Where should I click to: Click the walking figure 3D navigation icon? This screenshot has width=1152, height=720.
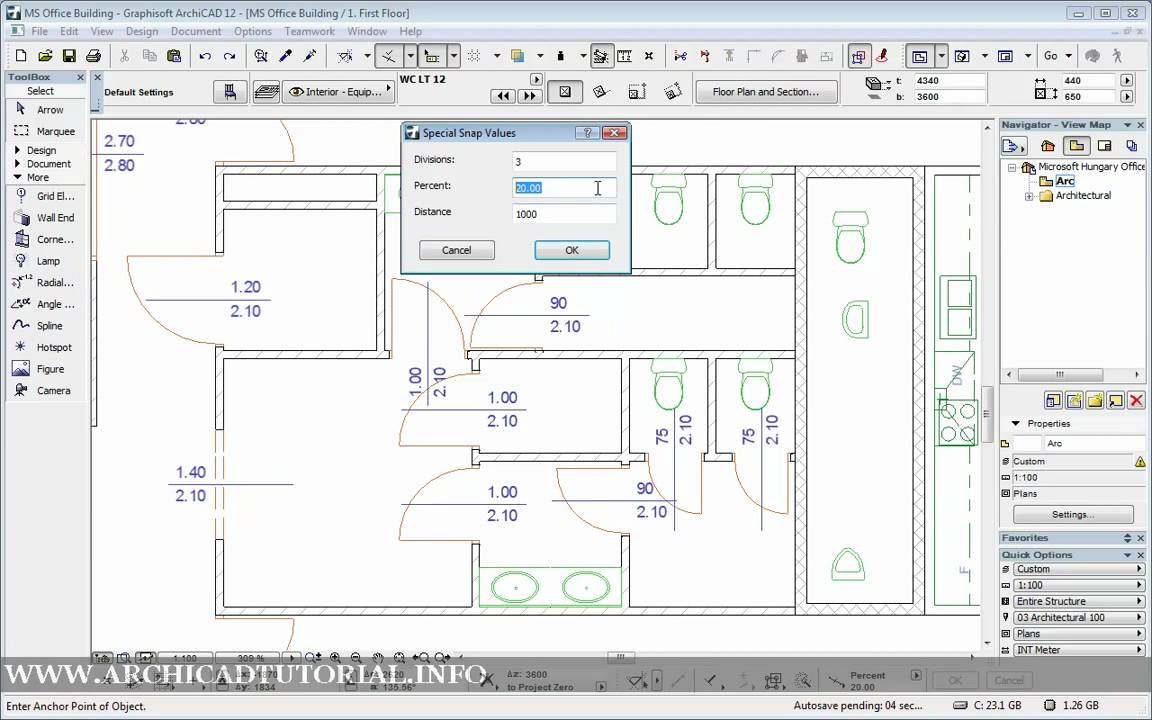pos(1117,56)
